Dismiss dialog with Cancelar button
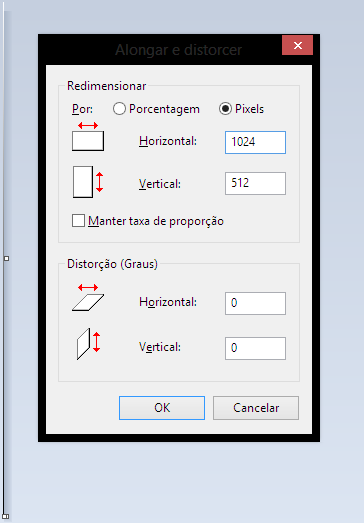364x523 pixels. (256, 408)
